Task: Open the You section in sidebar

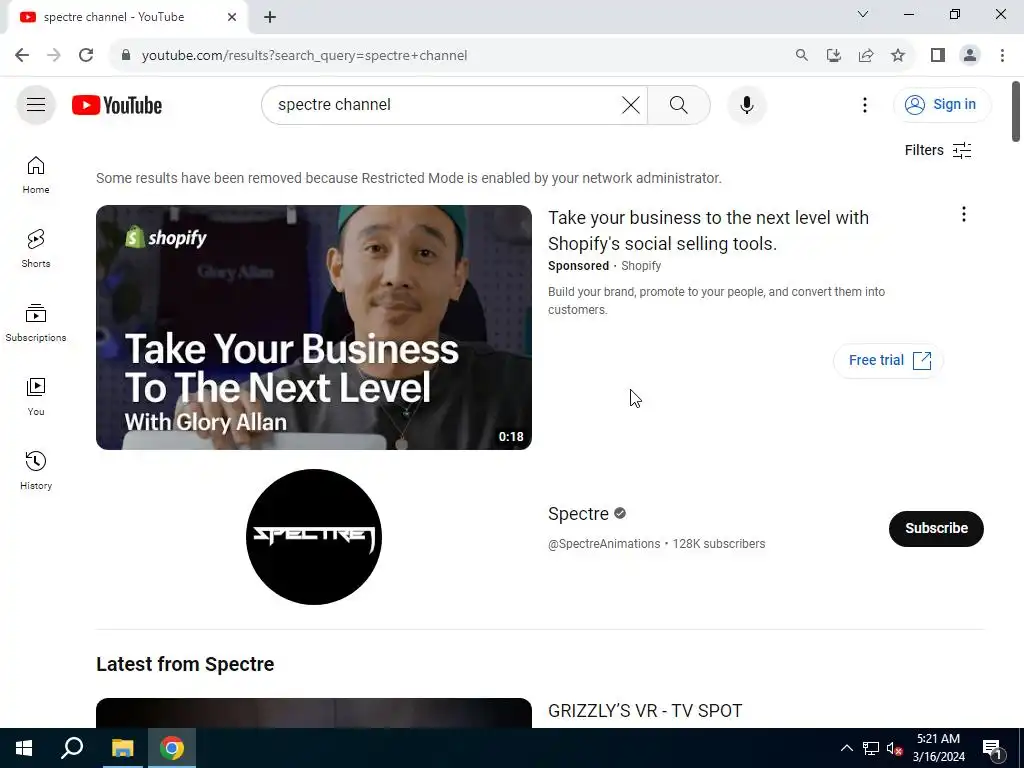Action: 36,396
